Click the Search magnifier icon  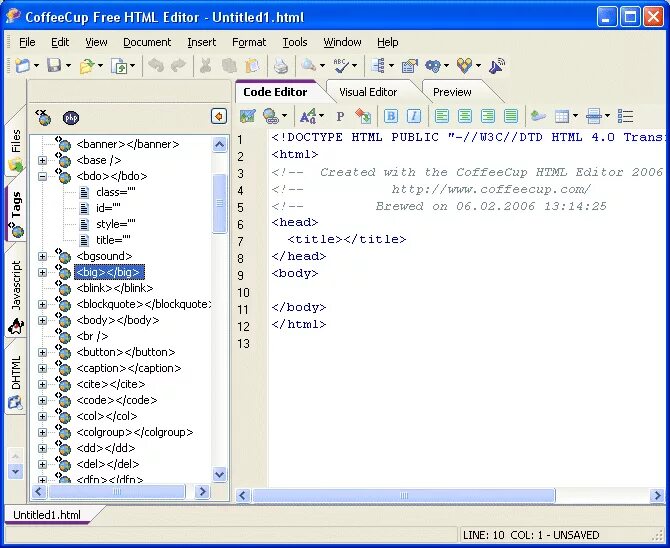tap(309, 66)
